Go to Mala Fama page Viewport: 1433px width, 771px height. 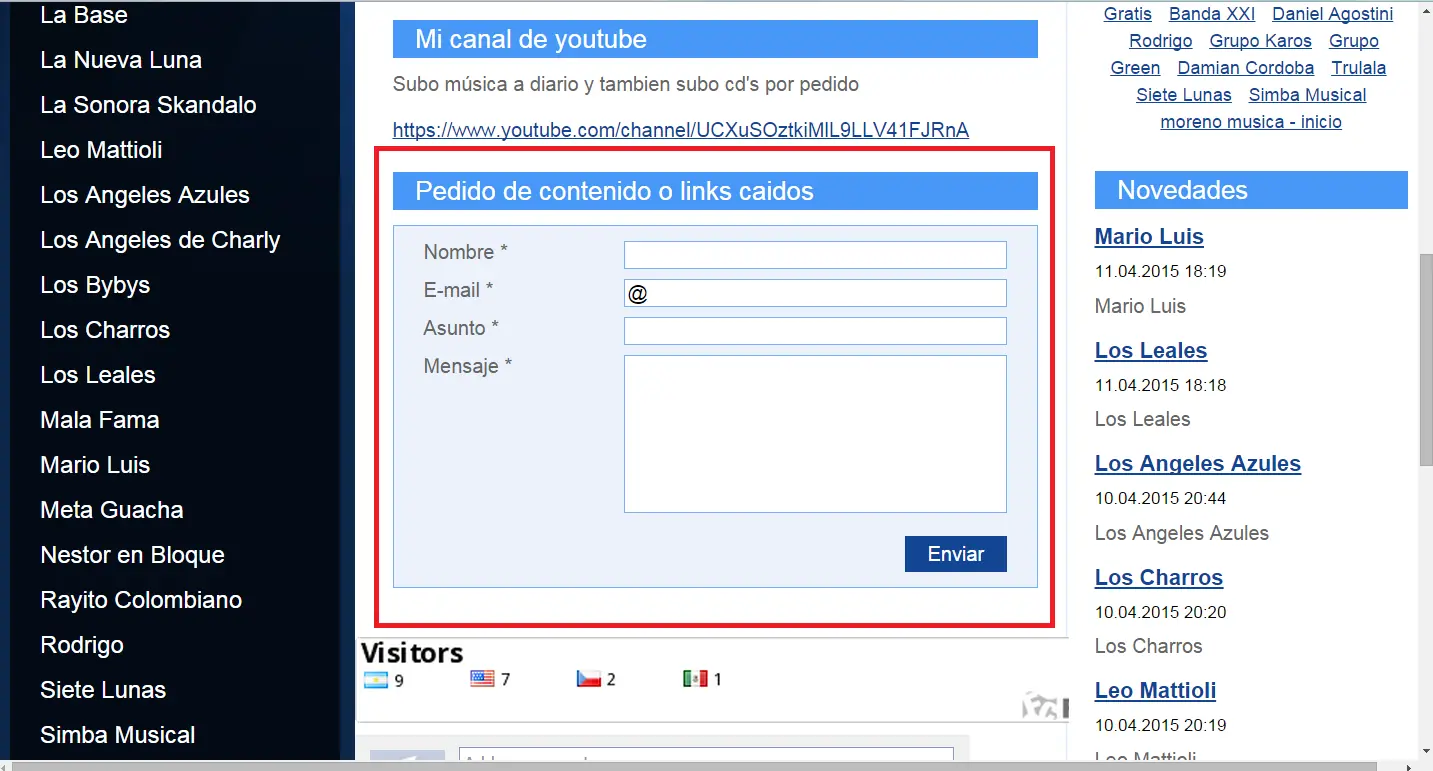point(100,420)
